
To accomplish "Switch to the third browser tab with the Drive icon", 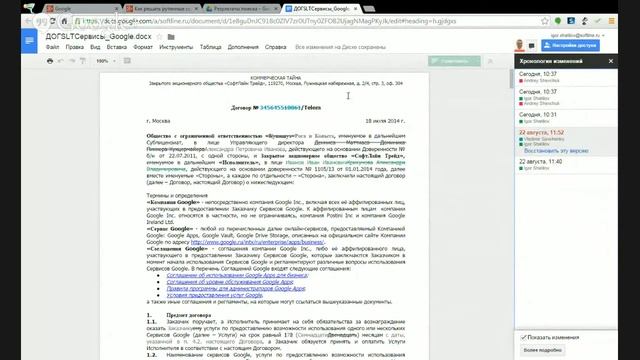I will [x=242, y=9].
